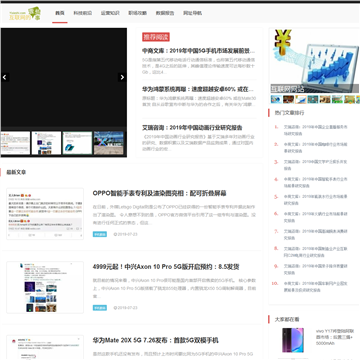
Task: Click blue category tag under OPPO article
Action: click(x=100, y=234)
